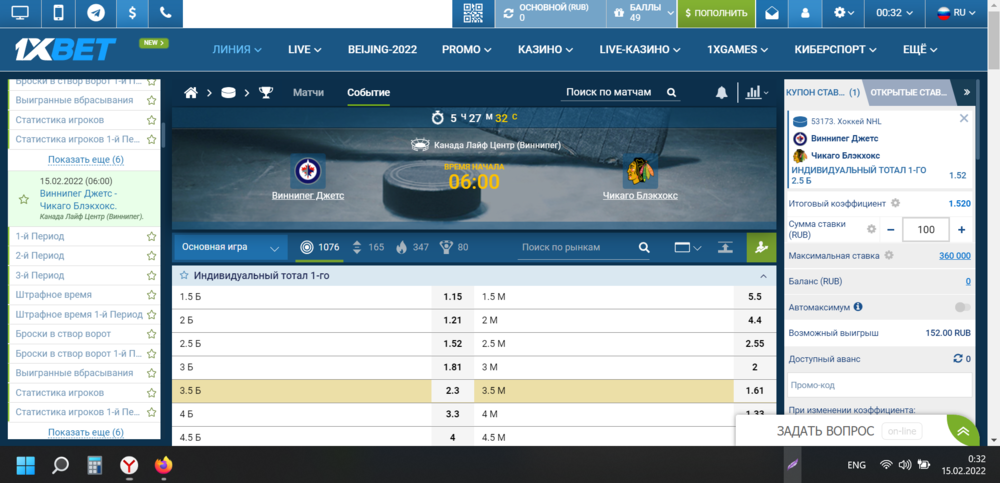Open the mobile app phone icon
1000x483 pixels.
pos(58,13)
